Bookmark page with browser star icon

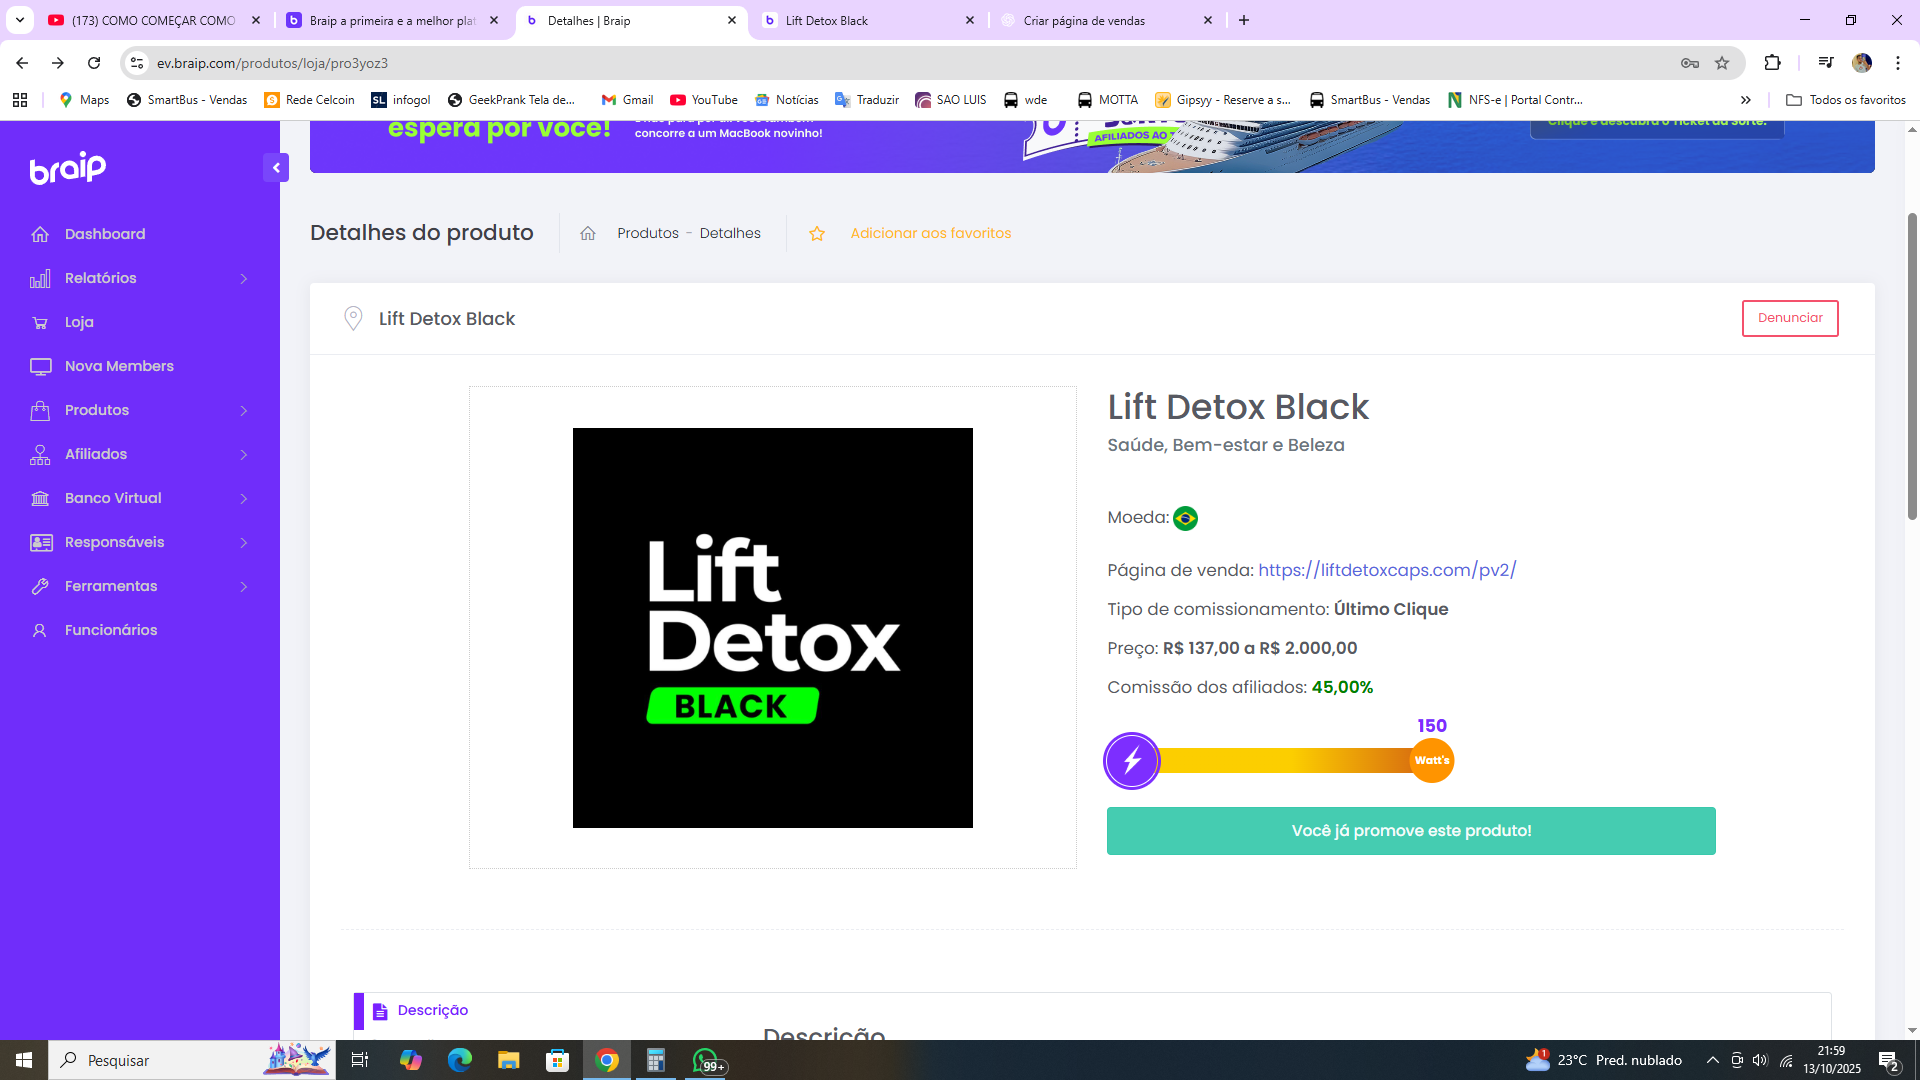click(1722, 63)
